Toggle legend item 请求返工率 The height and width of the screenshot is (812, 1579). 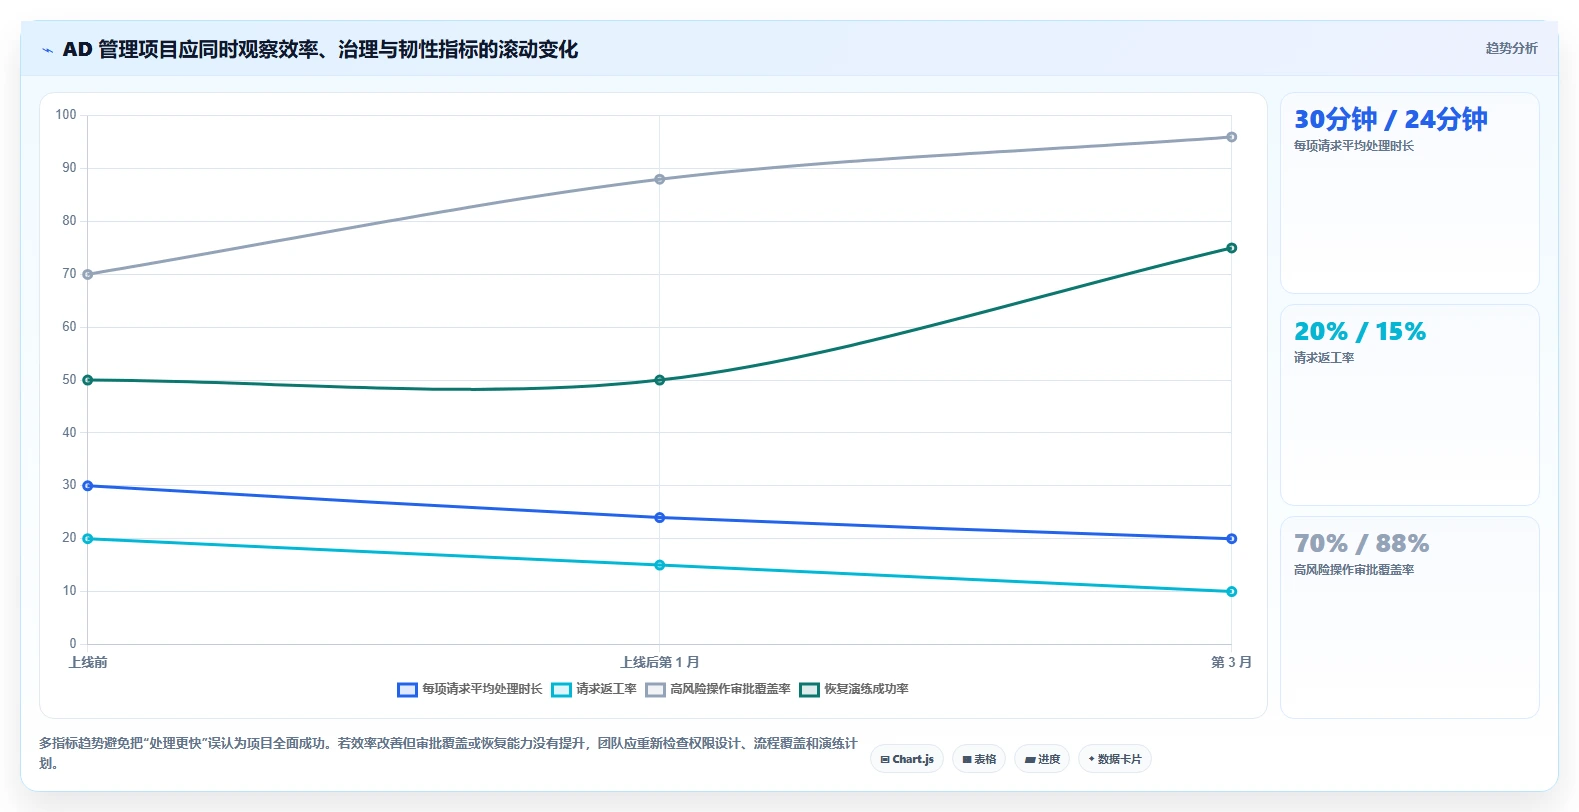(x=594, y=689)
